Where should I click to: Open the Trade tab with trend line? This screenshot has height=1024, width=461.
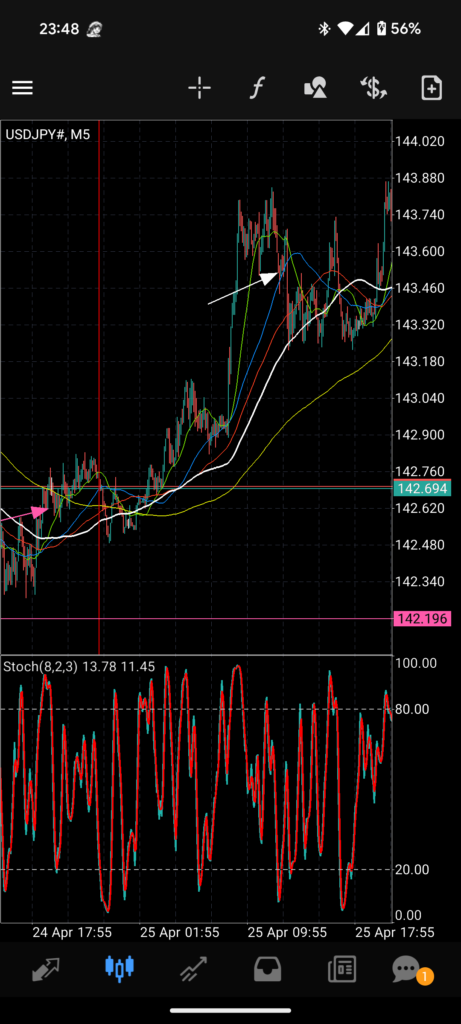(193, 968)
